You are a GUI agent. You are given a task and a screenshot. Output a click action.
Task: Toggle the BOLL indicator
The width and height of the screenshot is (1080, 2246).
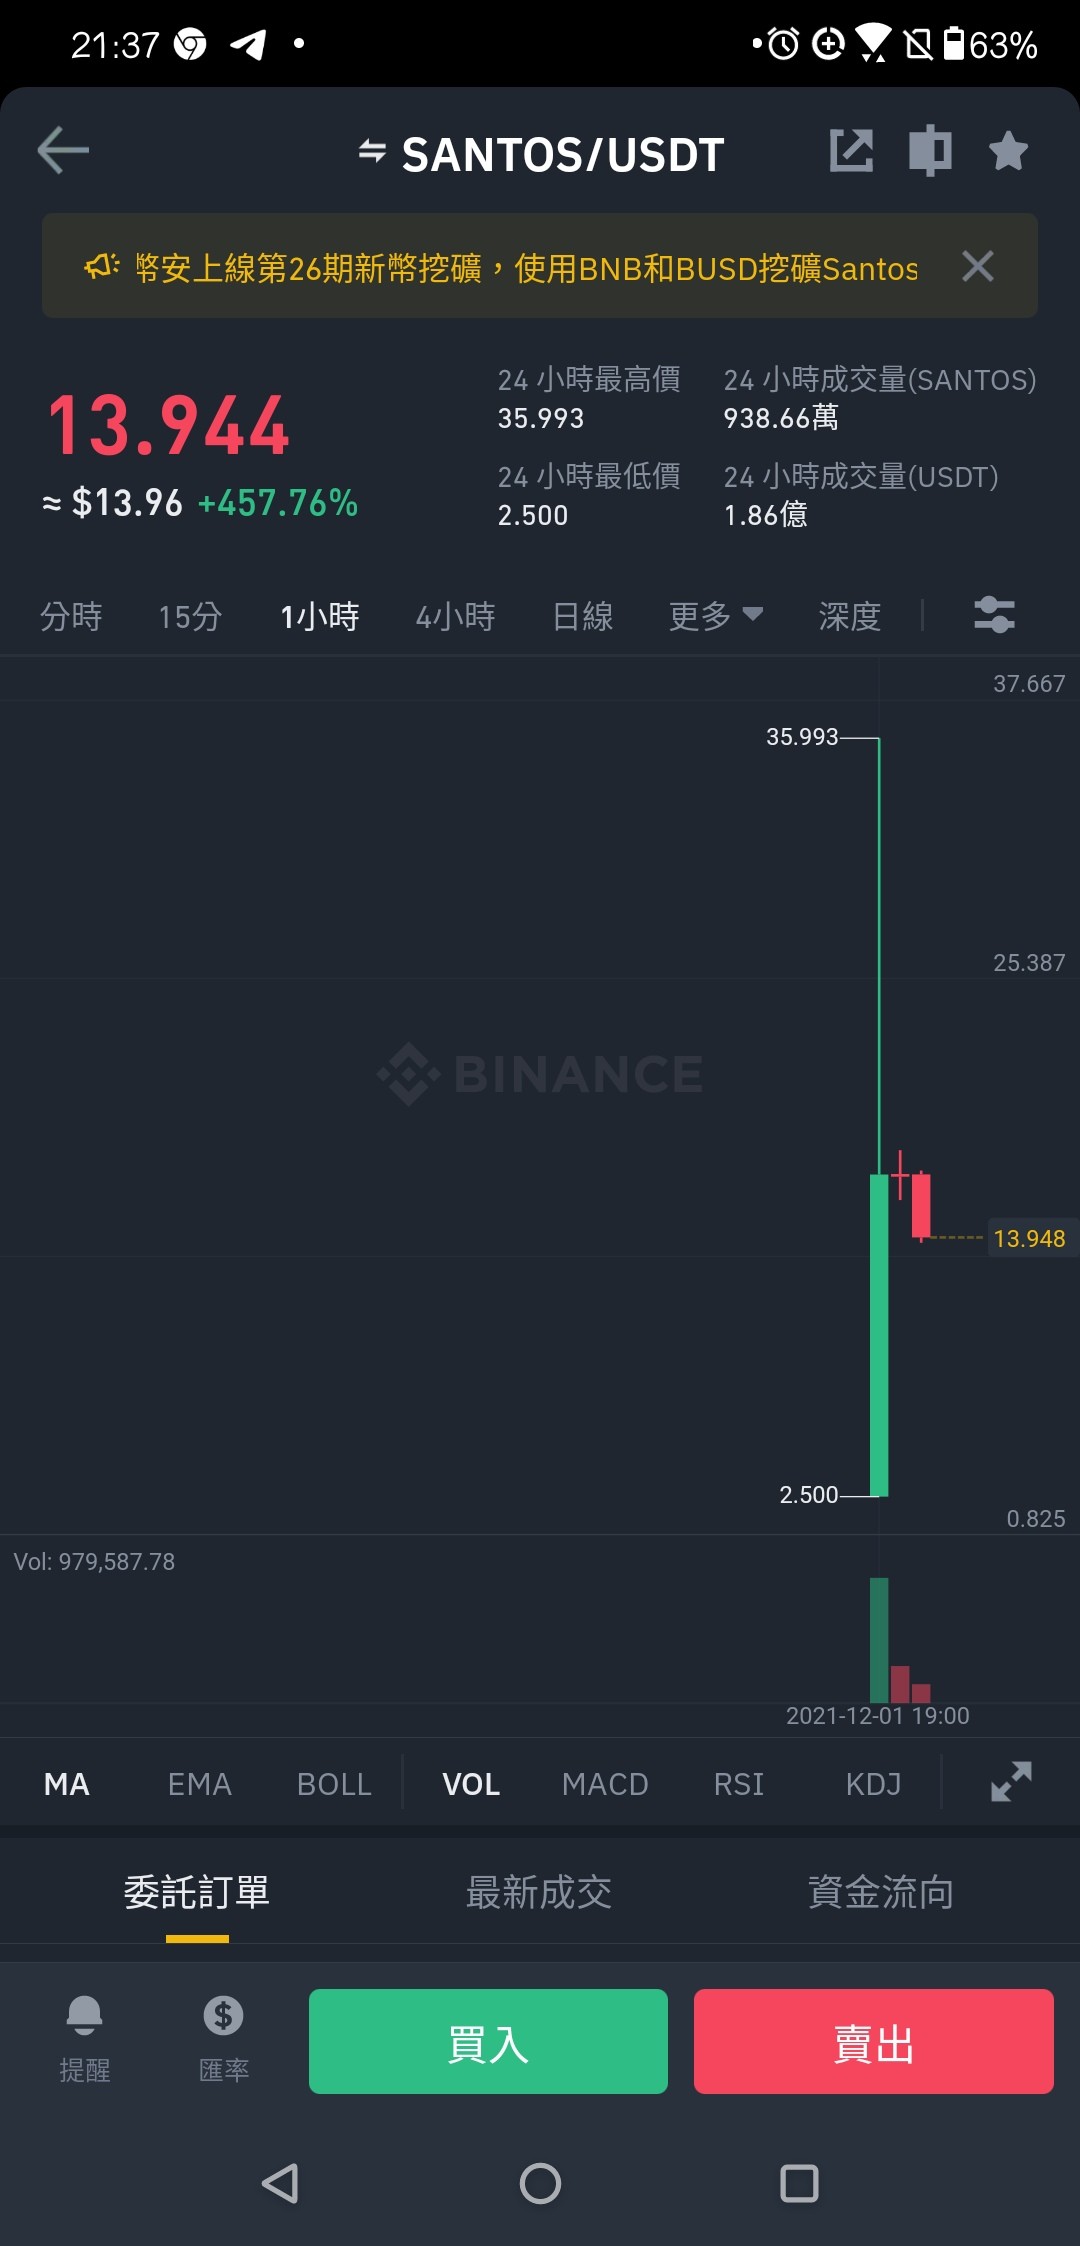point(334,1784)
